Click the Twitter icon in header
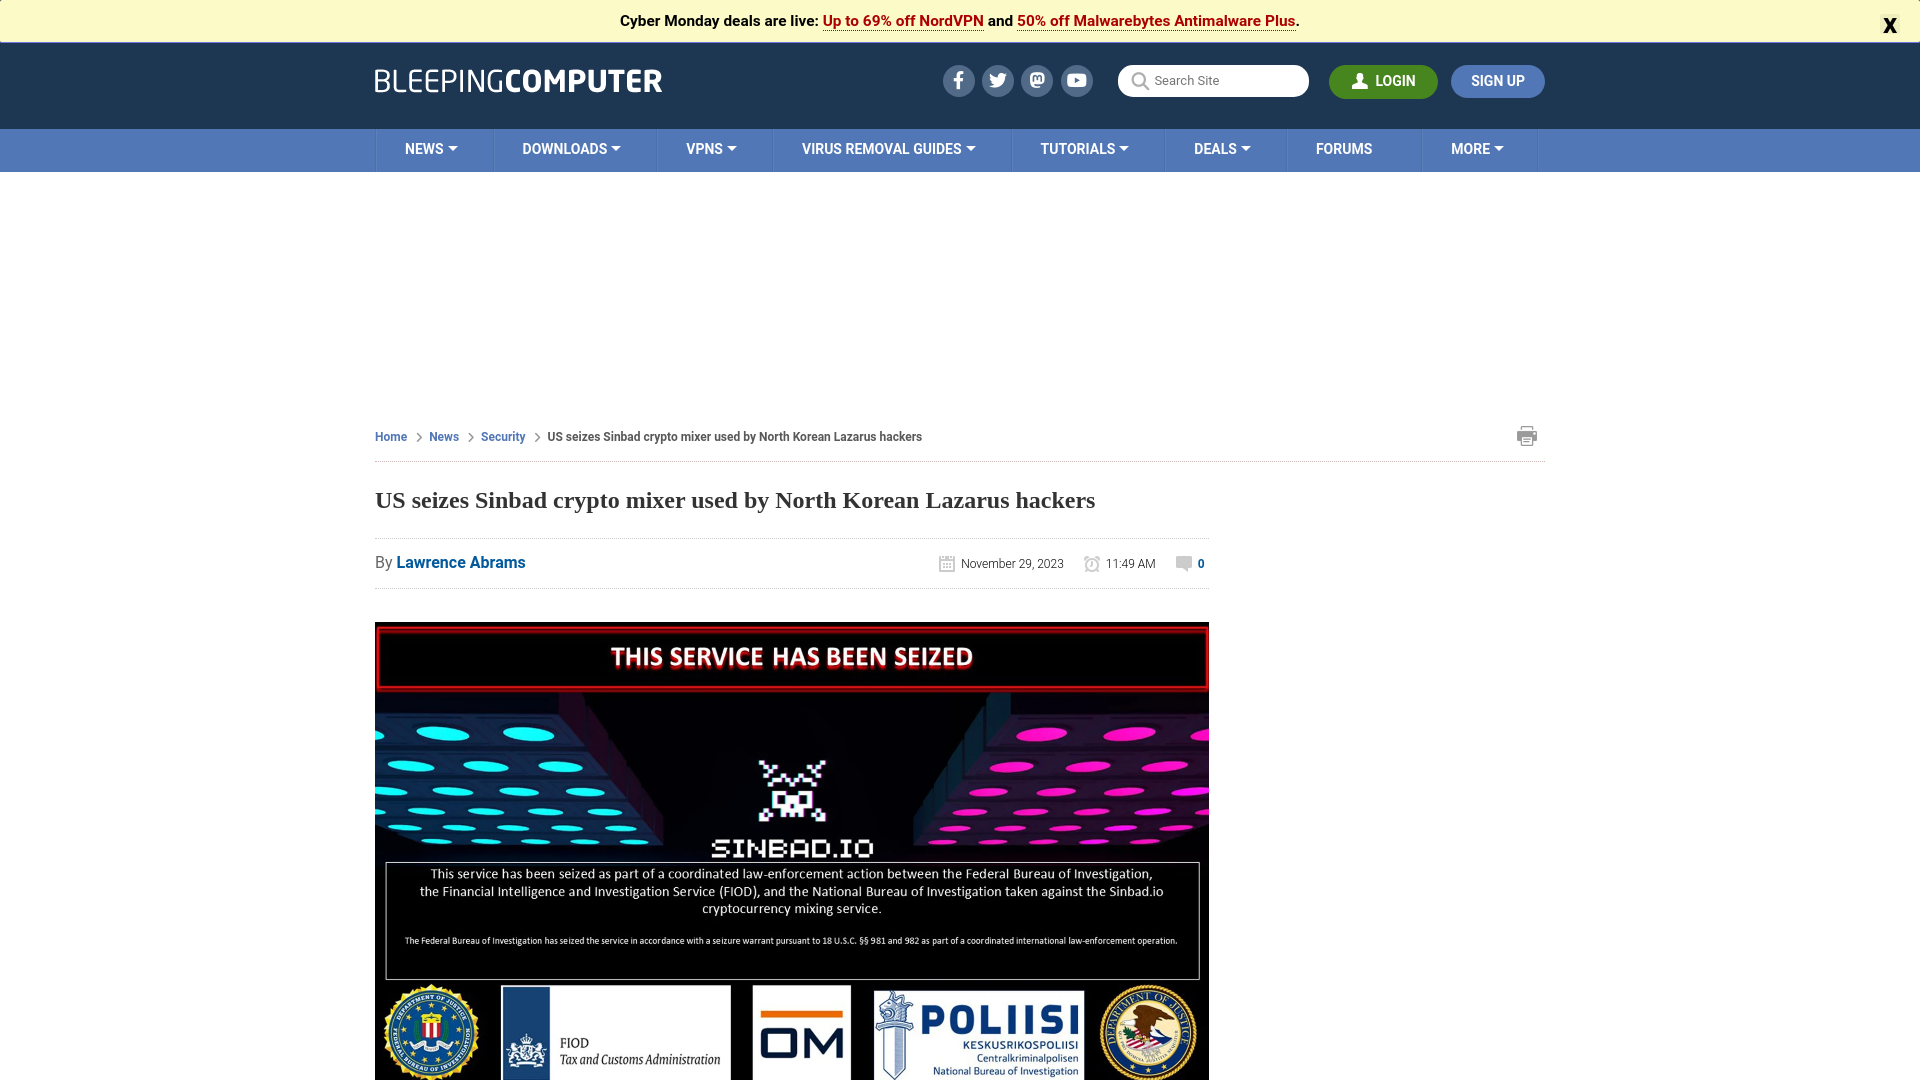The image size is (1920, 1080). point(997,80)
